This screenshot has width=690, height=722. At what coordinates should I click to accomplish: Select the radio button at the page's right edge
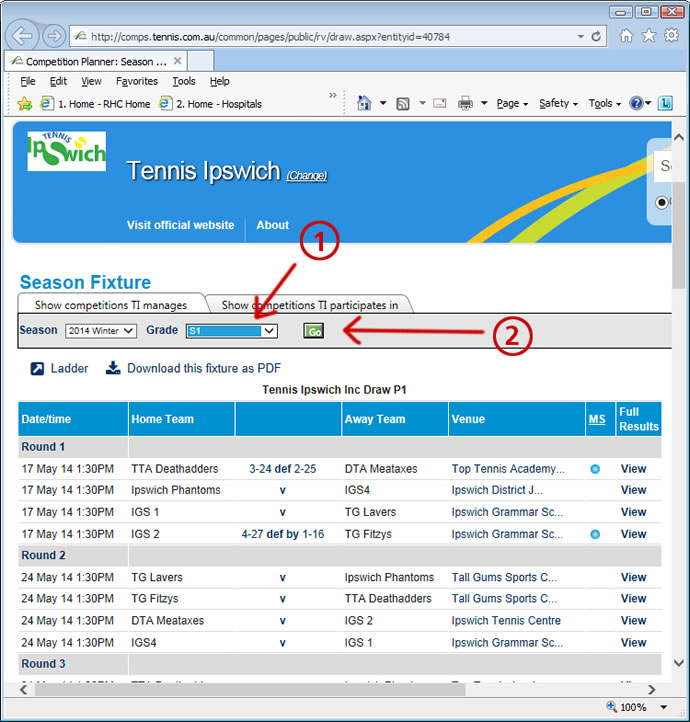tap(662, 202)
